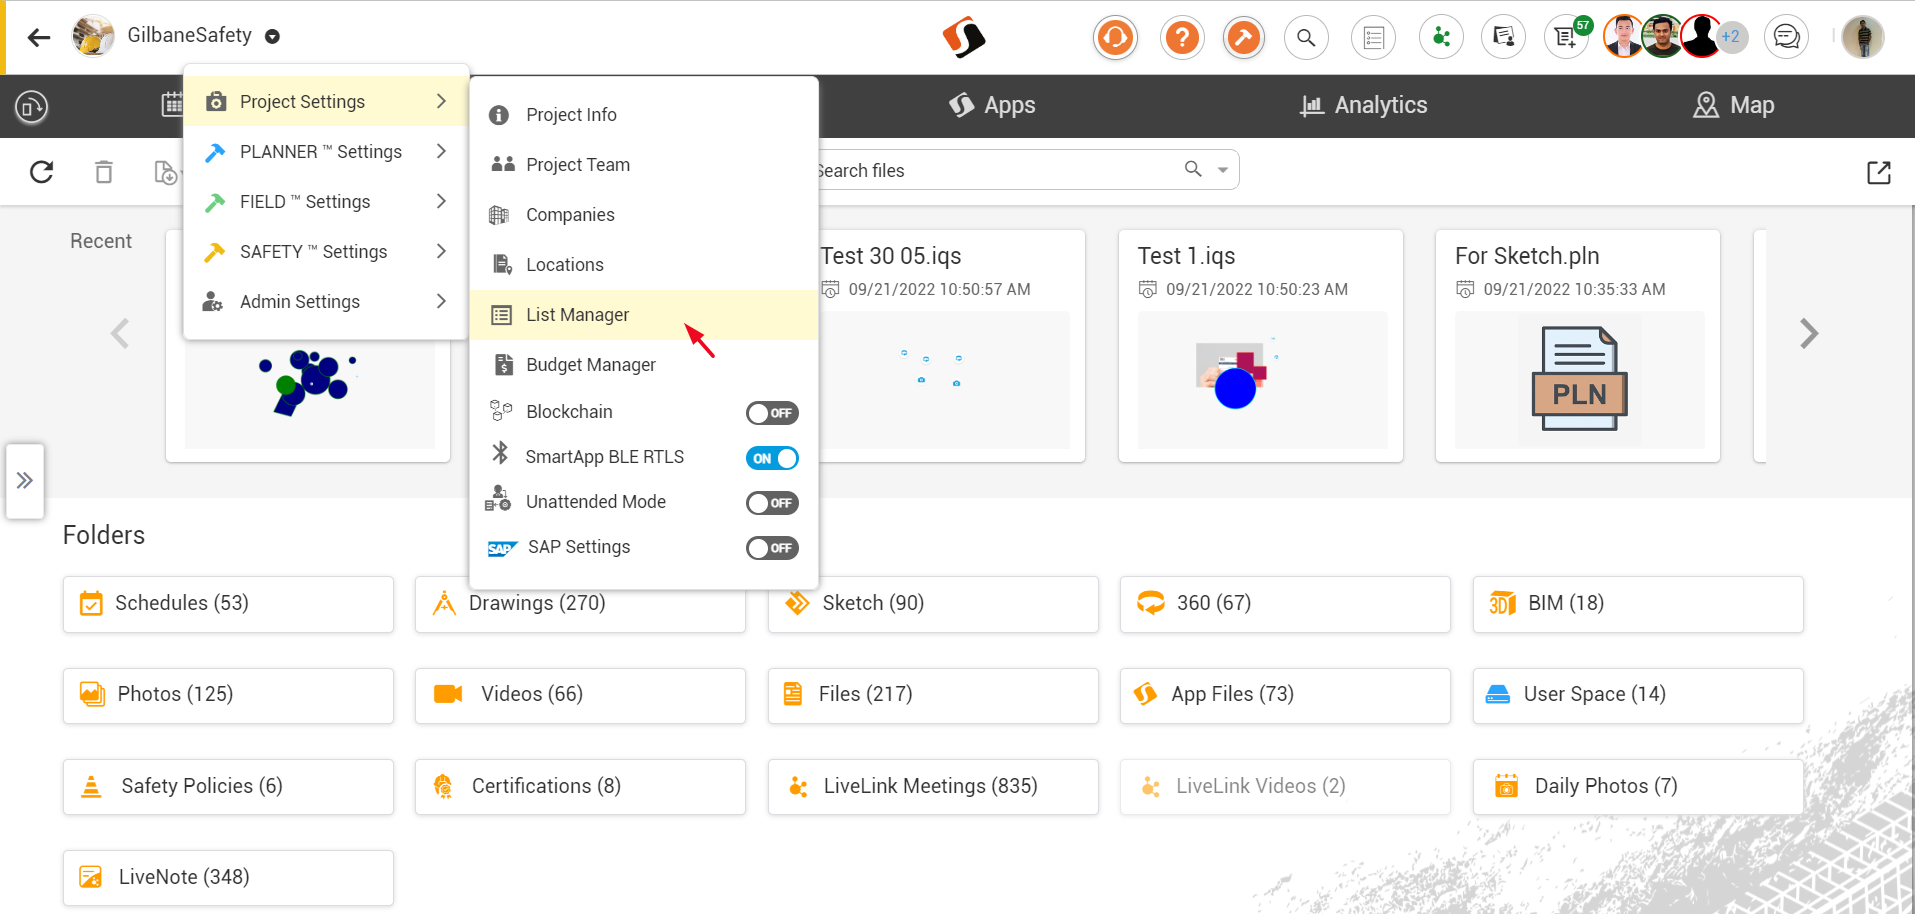Open the Daily Photos (7) folder
Viewport: 1915px width, 914px height.
pyautogui.click(x=1638, y=787)
